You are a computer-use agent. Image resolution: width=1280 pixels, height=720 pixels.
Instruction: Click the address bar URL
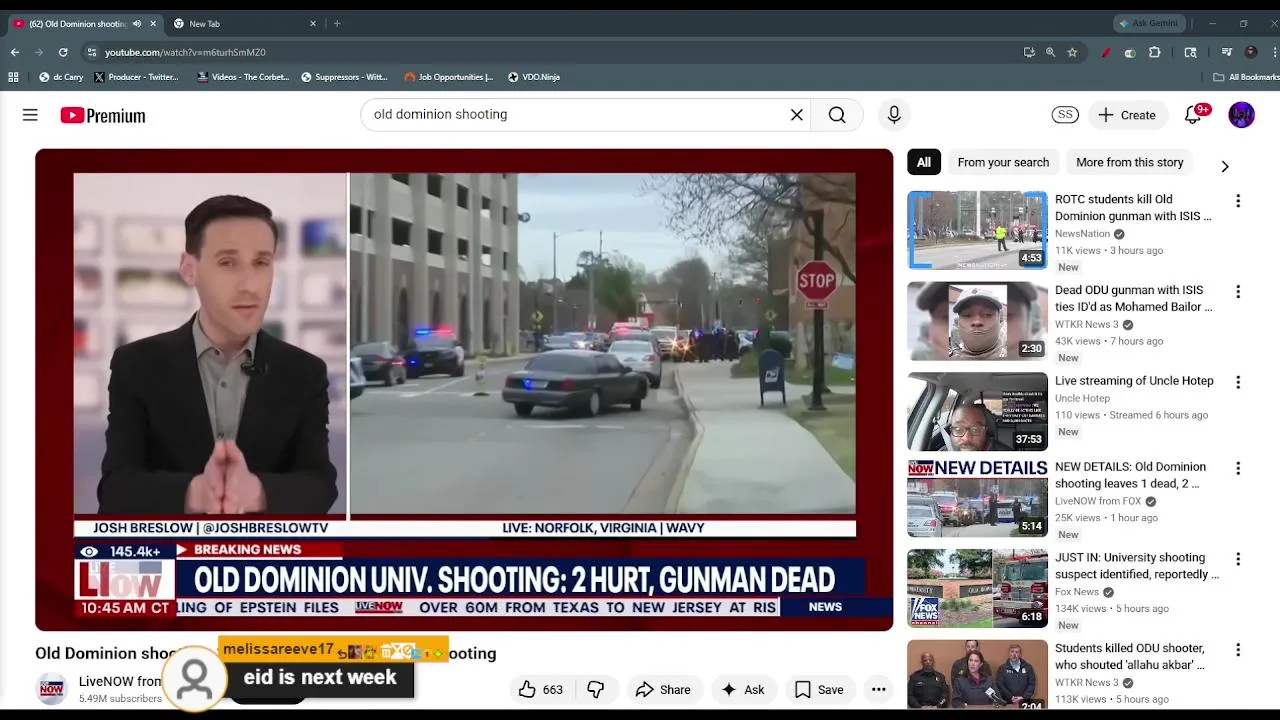click(x=185, y=52)
